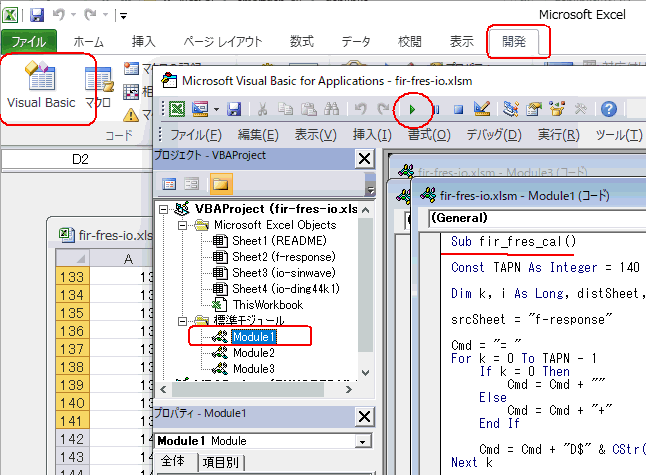Click Excel quick access Undo icon
This screenshot has width=646, height=475.
click(x=59, y=15)
